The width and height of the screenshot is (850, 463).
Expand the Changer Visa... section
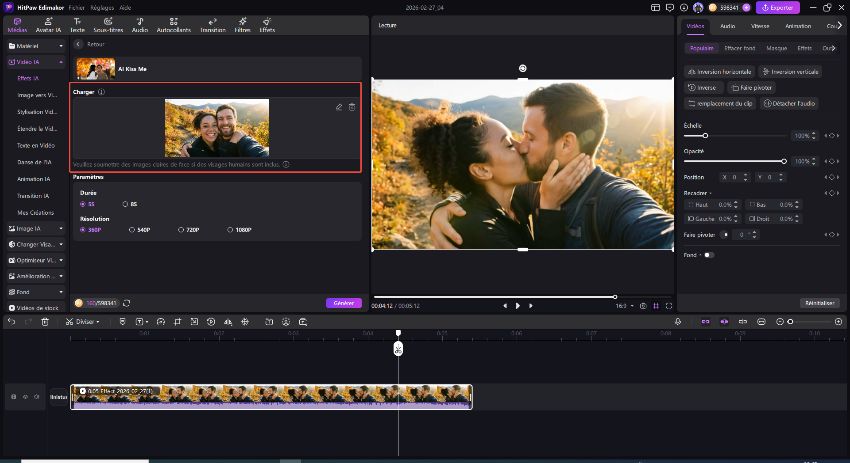pyautogui.click(x=36, y=245)
